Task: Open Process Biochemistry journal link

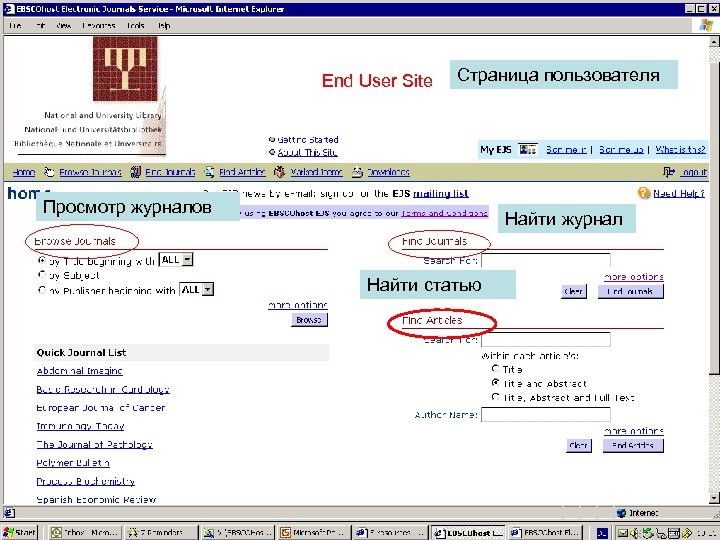Action: pyautogui.click(x=85, y=481)
